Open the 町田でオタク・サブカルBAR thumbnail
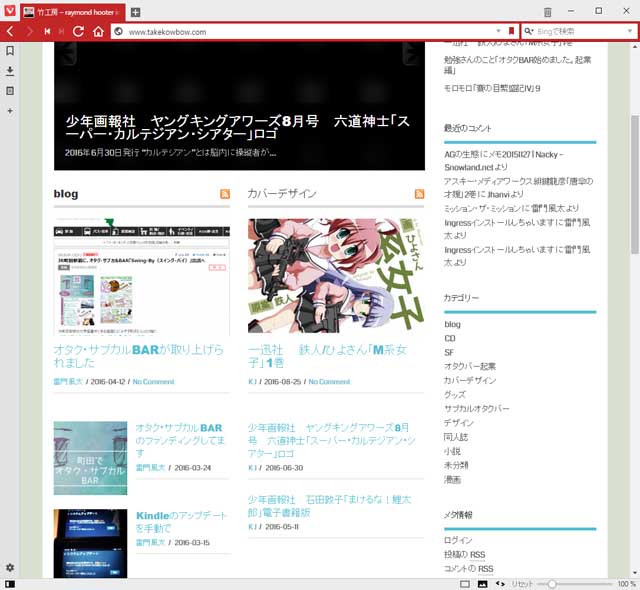 pos(90,458)
